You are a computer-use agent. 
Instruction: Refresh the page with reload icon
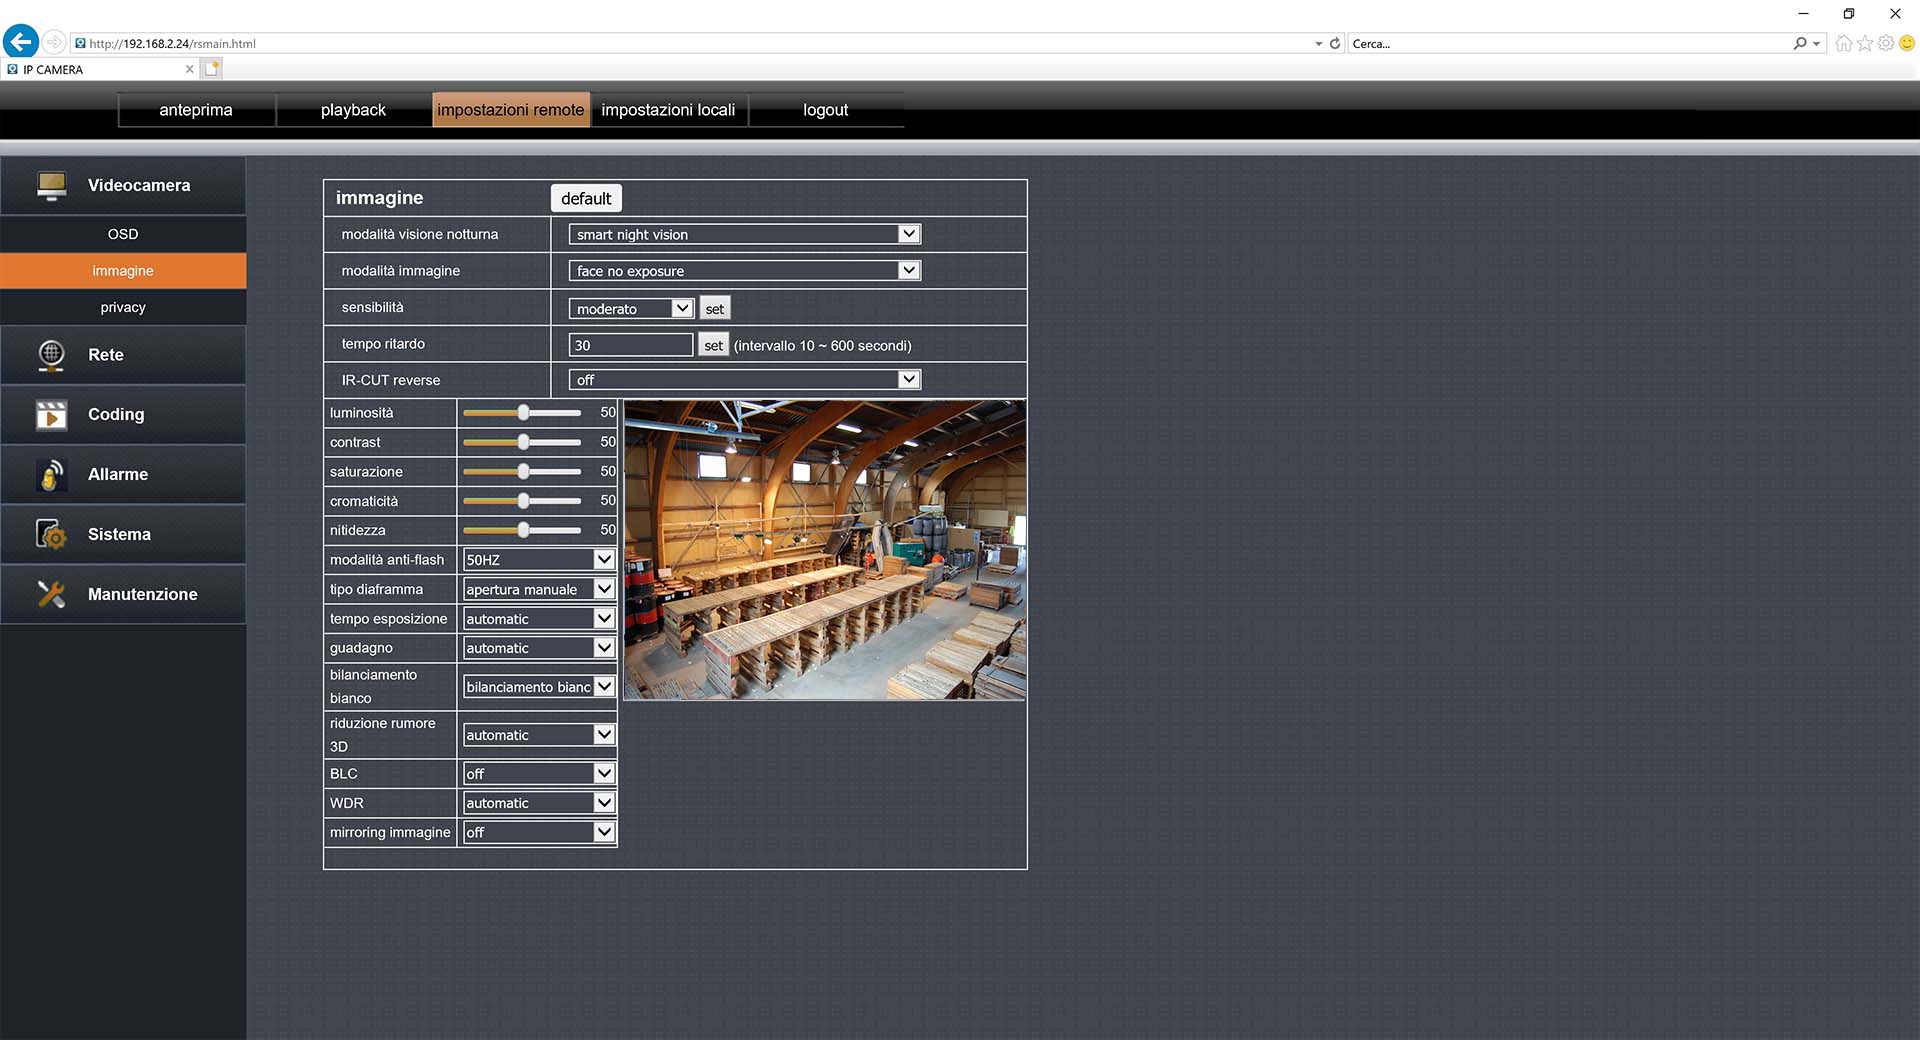pyautogui.click(x=1334, y=43)
